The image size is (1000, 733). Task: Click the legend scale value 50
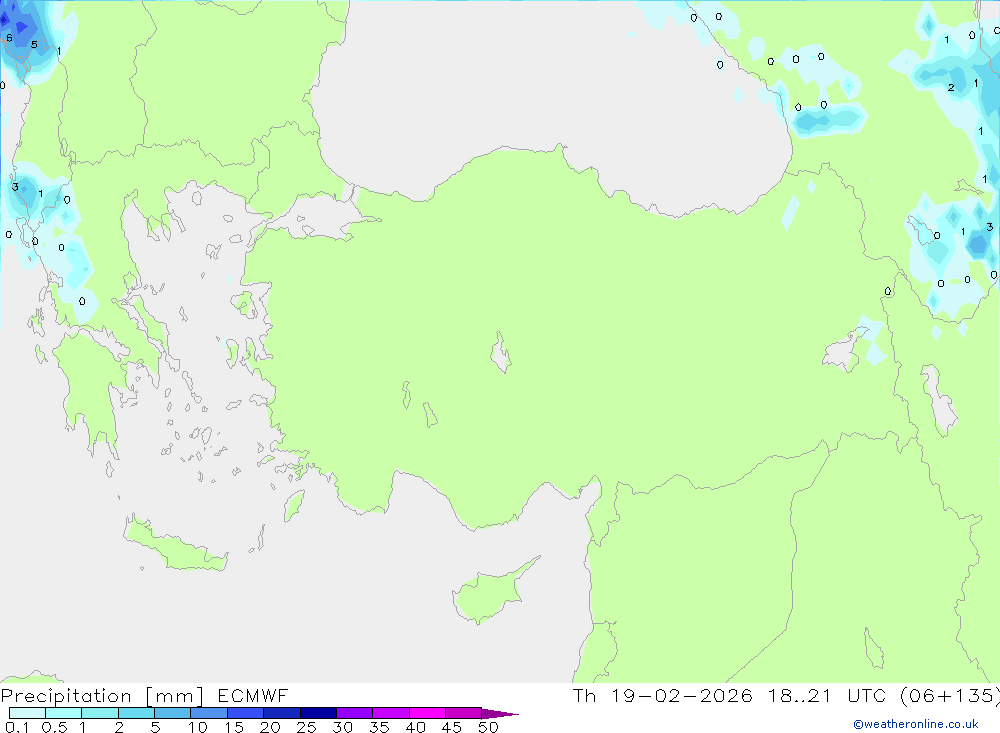tap(488, 727)
